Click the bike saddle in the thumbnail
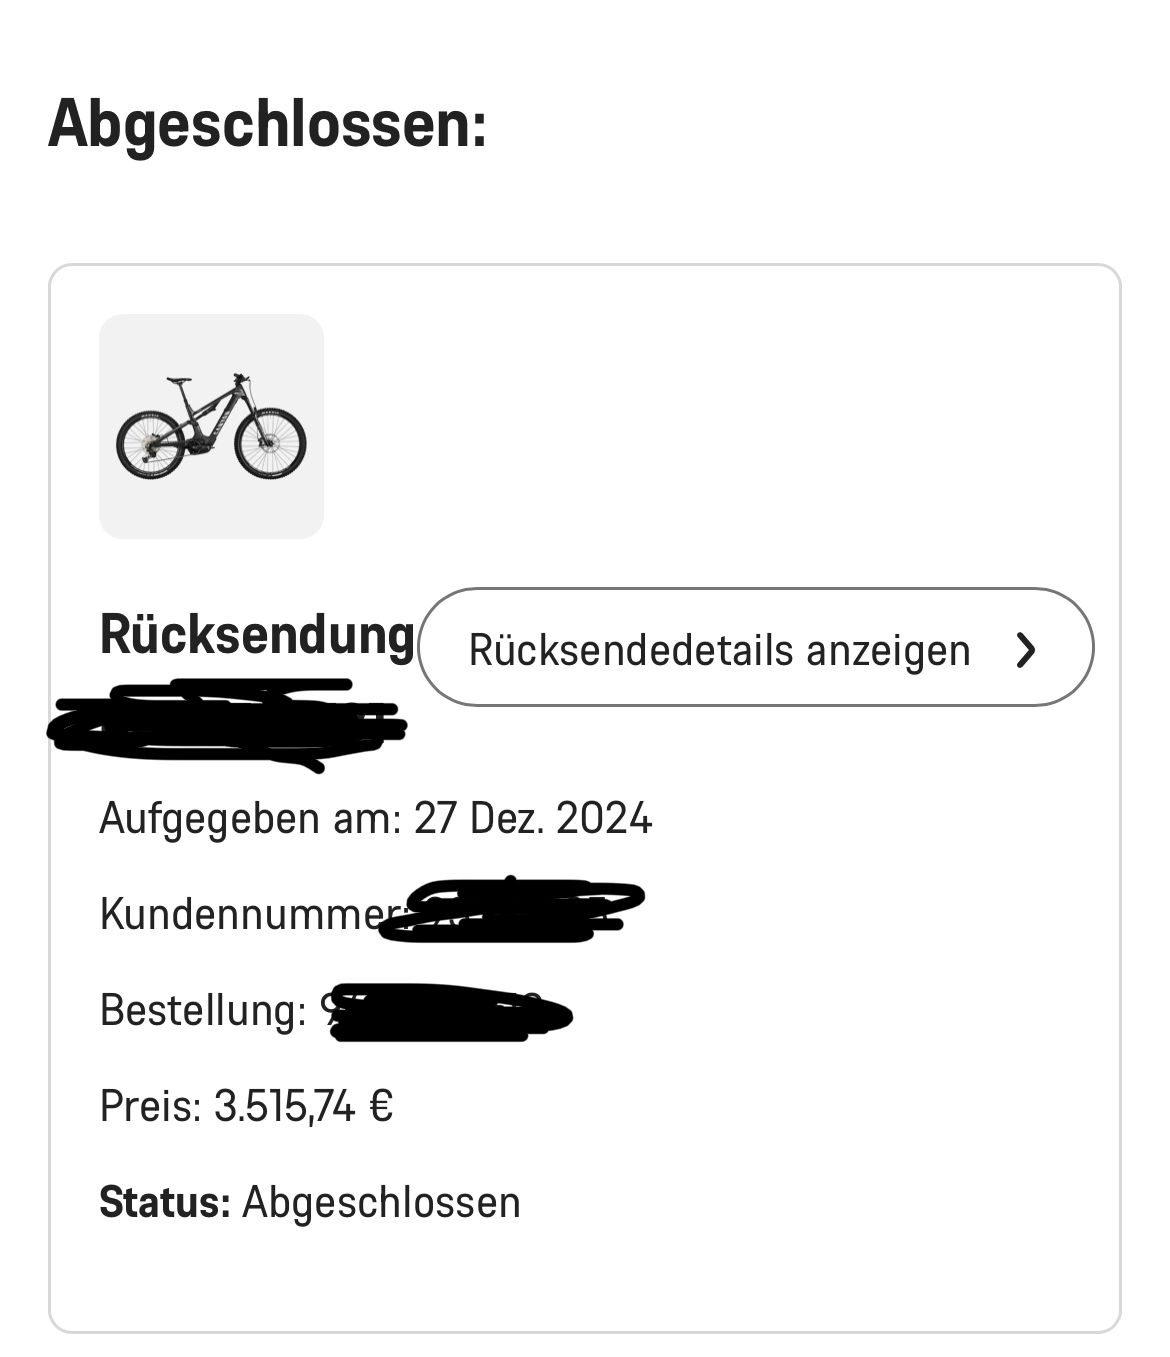This screenshot has height=1357, width=1170. point(178,380)
